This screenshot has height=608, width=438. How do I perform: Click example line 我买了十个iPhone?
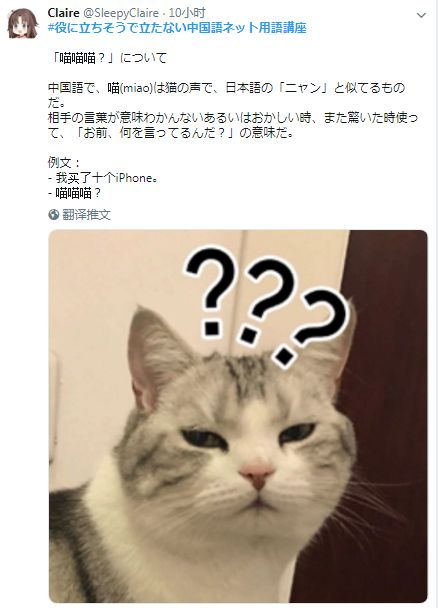pyautogui.click(x=103, y=178)
